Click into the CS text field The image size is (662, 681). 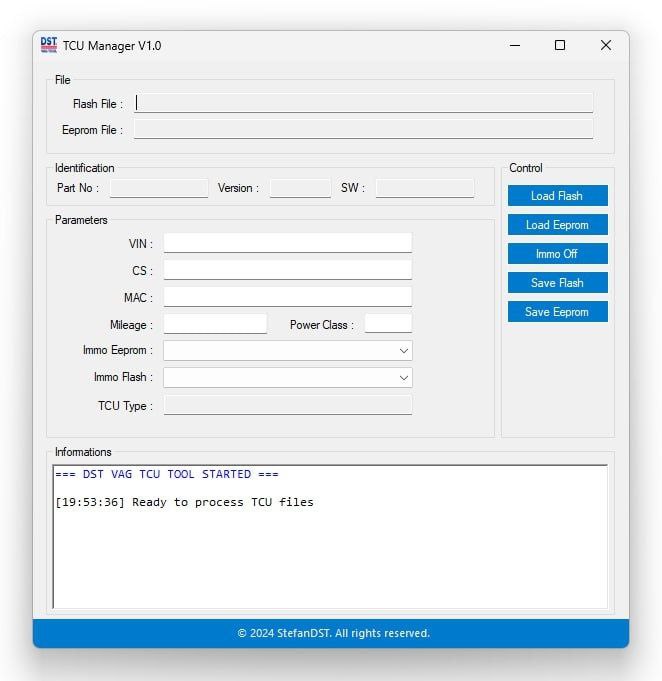click(287, 270)
